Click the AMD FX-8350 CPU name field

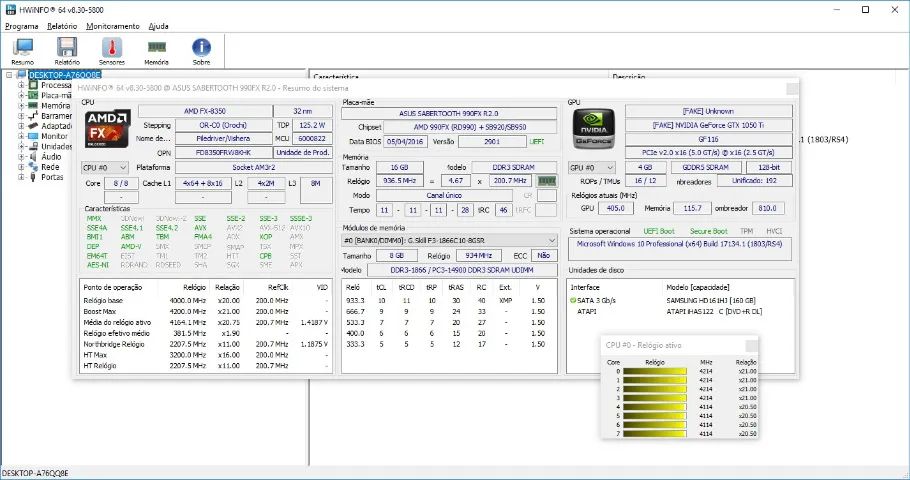pos(205,111)
